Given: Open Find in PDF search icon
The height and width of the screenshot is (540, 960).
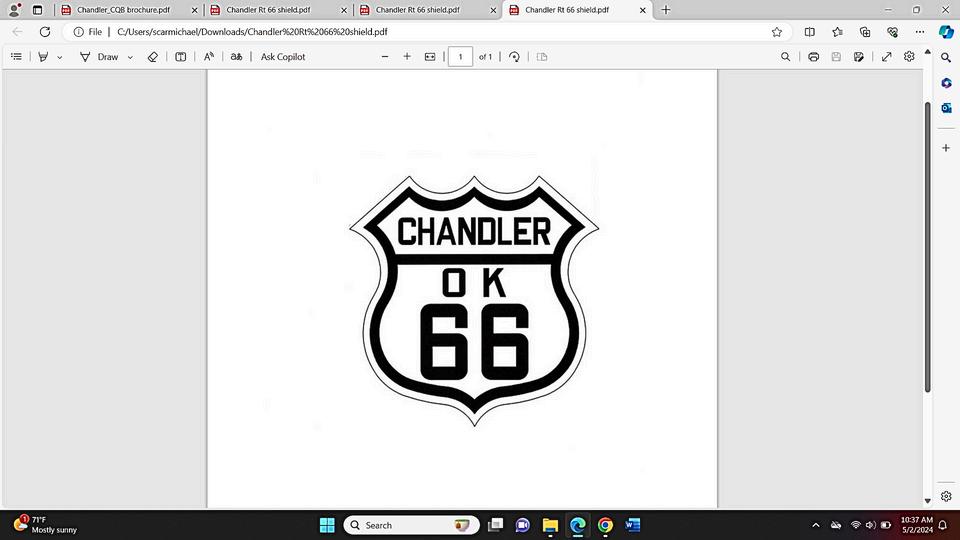Looking at the screenshot, I should [x=786, y=56].
